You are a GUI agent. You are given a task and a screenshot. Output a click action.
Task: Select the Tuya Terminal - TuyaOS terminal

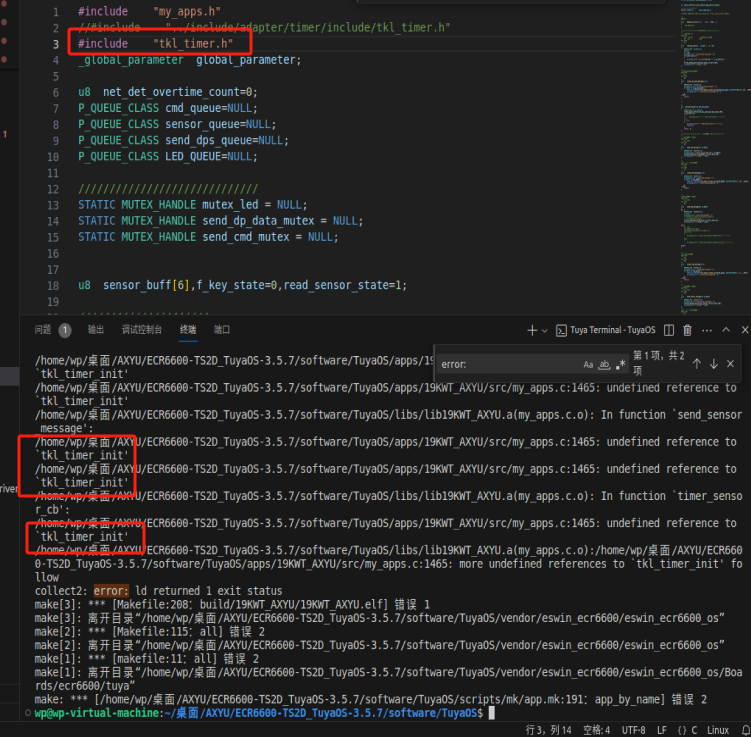606,330
